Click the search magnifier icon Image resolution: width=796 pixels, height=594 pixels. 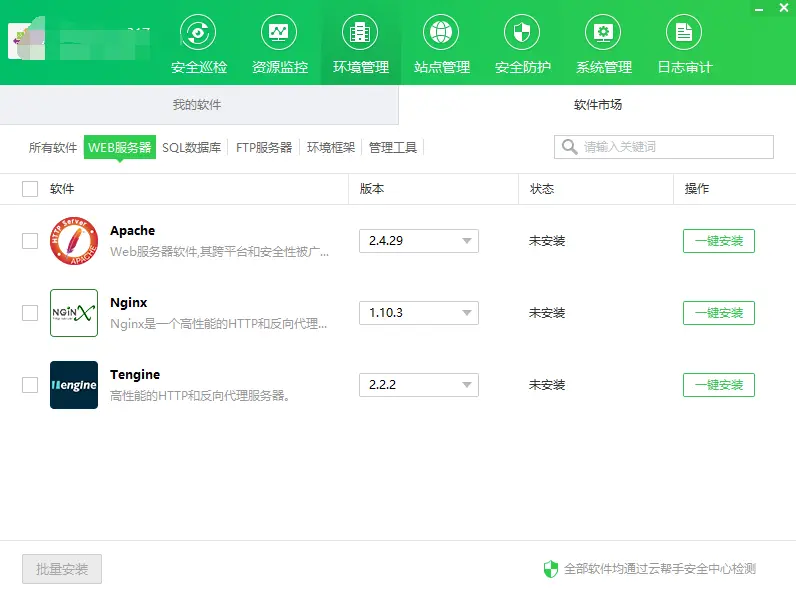(570, 147)
